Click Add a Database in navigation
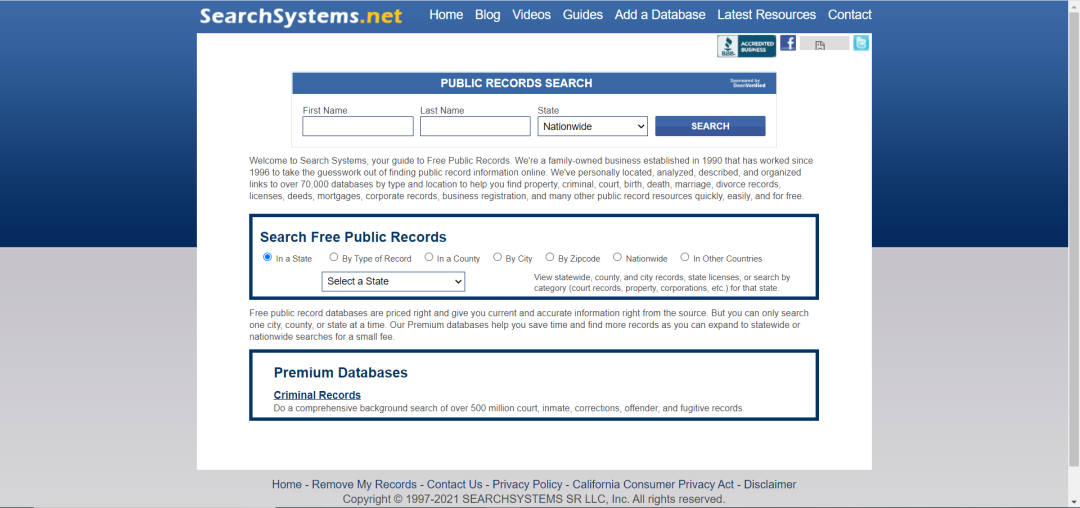Image resolution: width=1080 pixels, height=508 pixels. 660,14
